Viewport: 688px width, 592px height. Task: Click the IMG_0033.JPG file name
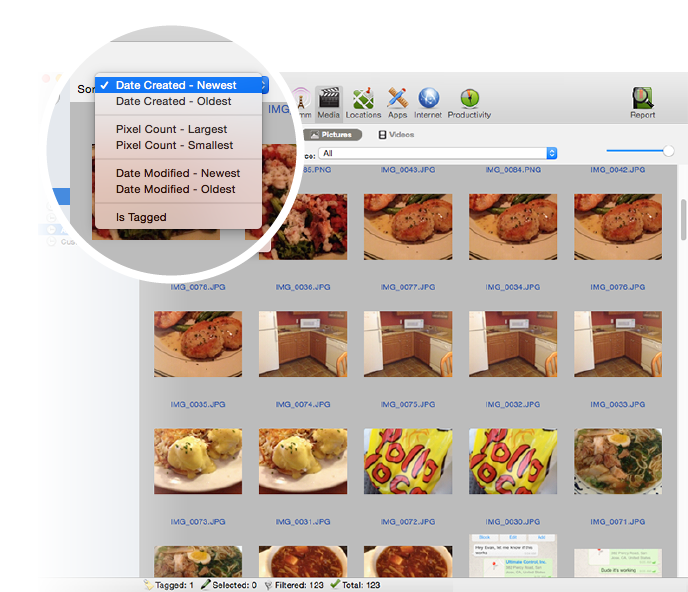pos(618,404)
